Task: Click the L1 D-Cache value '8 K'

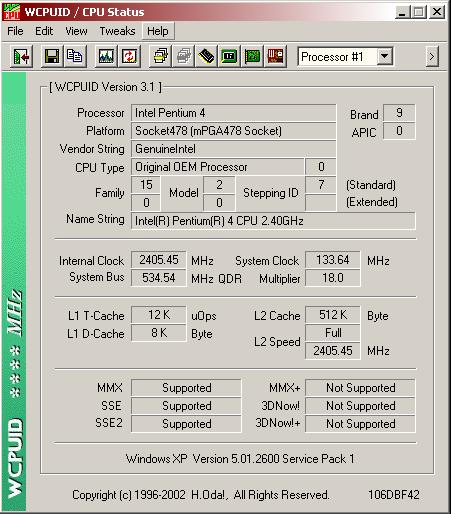Action: [159, 333]
